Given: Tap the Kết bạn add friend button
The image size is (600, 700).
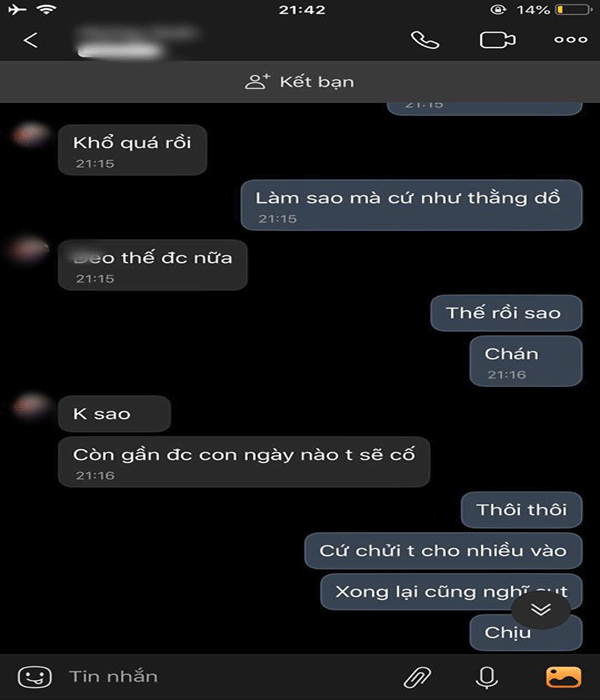Looking at the screenshot, I should (300, 82).
